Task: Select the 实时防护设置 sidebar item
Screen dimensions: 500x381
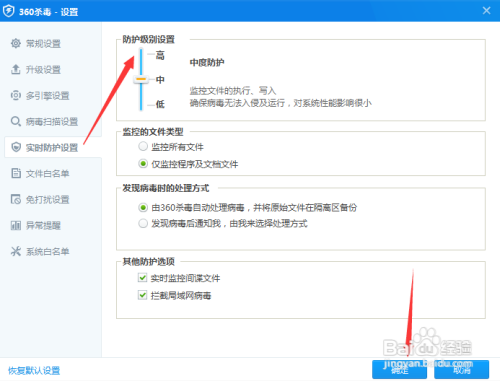Action: point(53,147)
